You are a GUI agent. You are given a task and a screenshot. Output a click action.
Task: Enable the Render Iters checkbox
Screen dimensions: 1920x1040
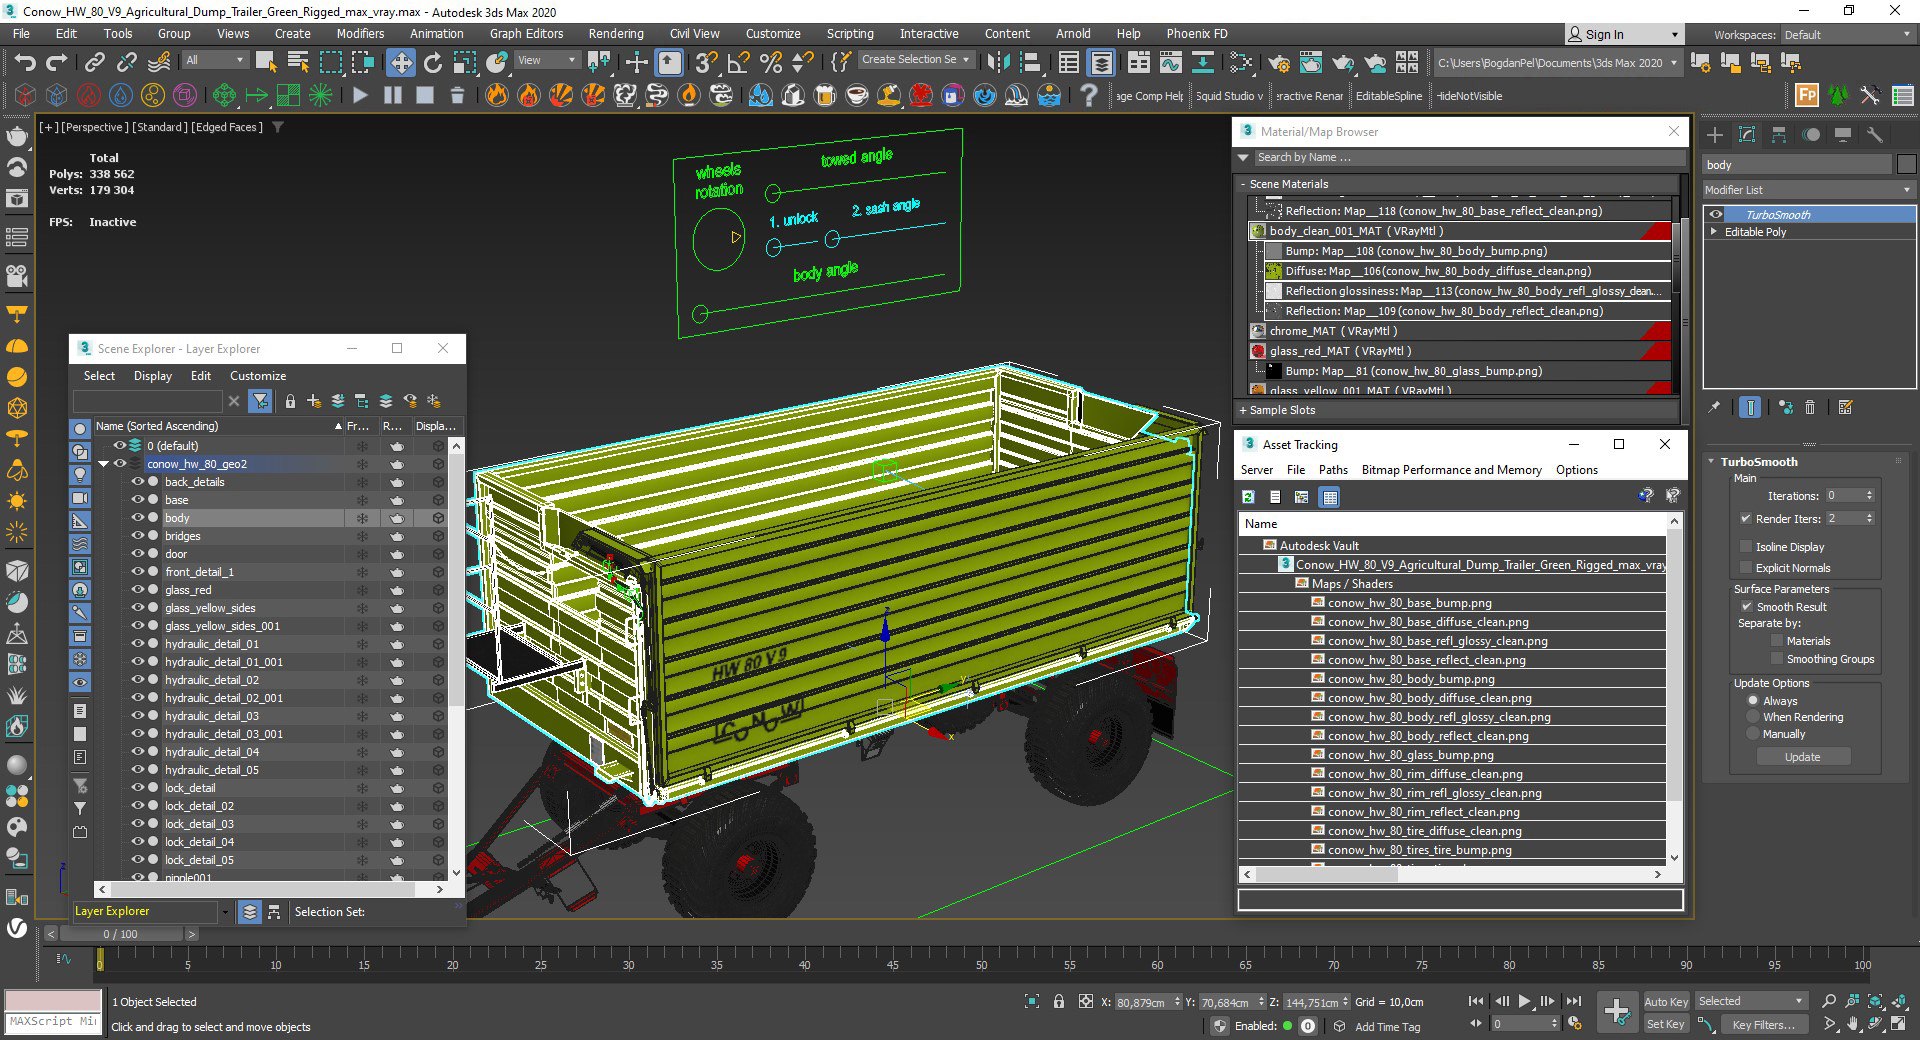click(1745, 519)
